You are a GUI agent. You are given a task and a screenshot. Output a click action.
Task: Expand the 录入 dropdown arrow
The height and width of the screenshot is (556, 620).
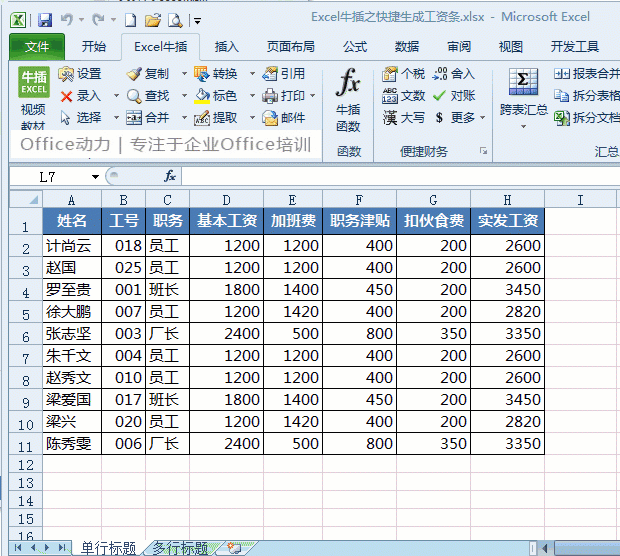[x=116, y=96]
